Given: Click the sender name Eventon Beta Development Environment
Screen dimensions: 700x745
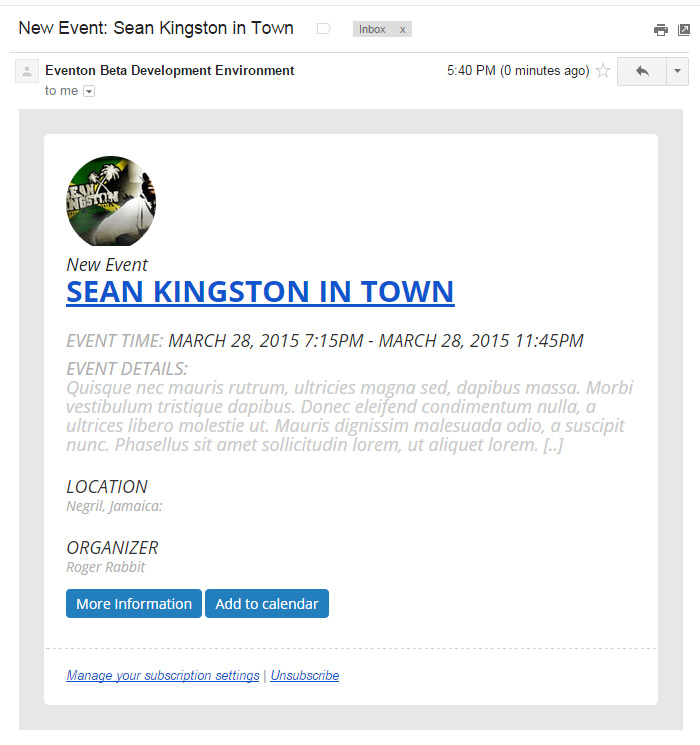Looking at the screenshot, I should [170, 70].
